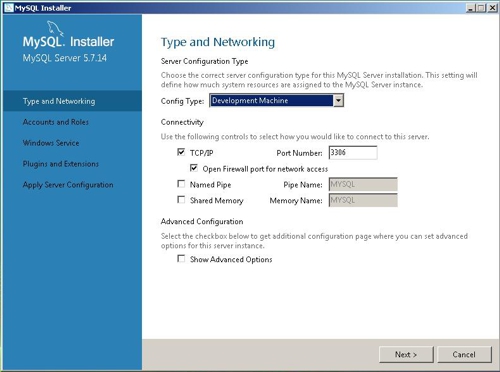Click the Cancel button
The image size is (500, 372).
(x=464, y=354)
